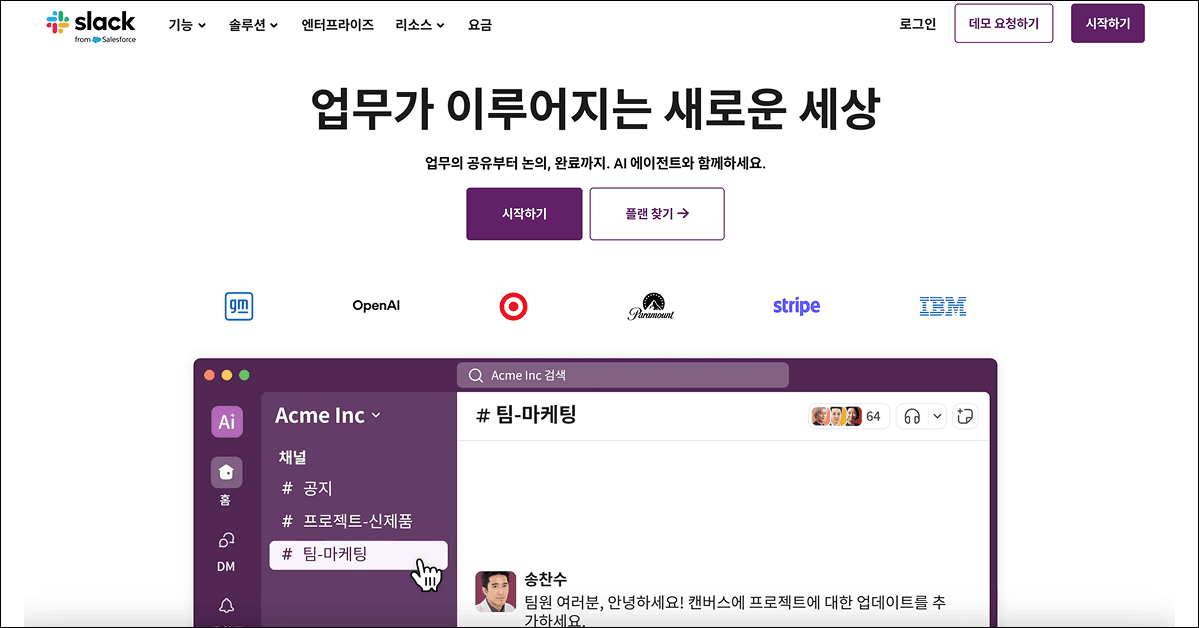1199x628 pixels.
Task: Click the sender name 송찬수
Action: 545,579
